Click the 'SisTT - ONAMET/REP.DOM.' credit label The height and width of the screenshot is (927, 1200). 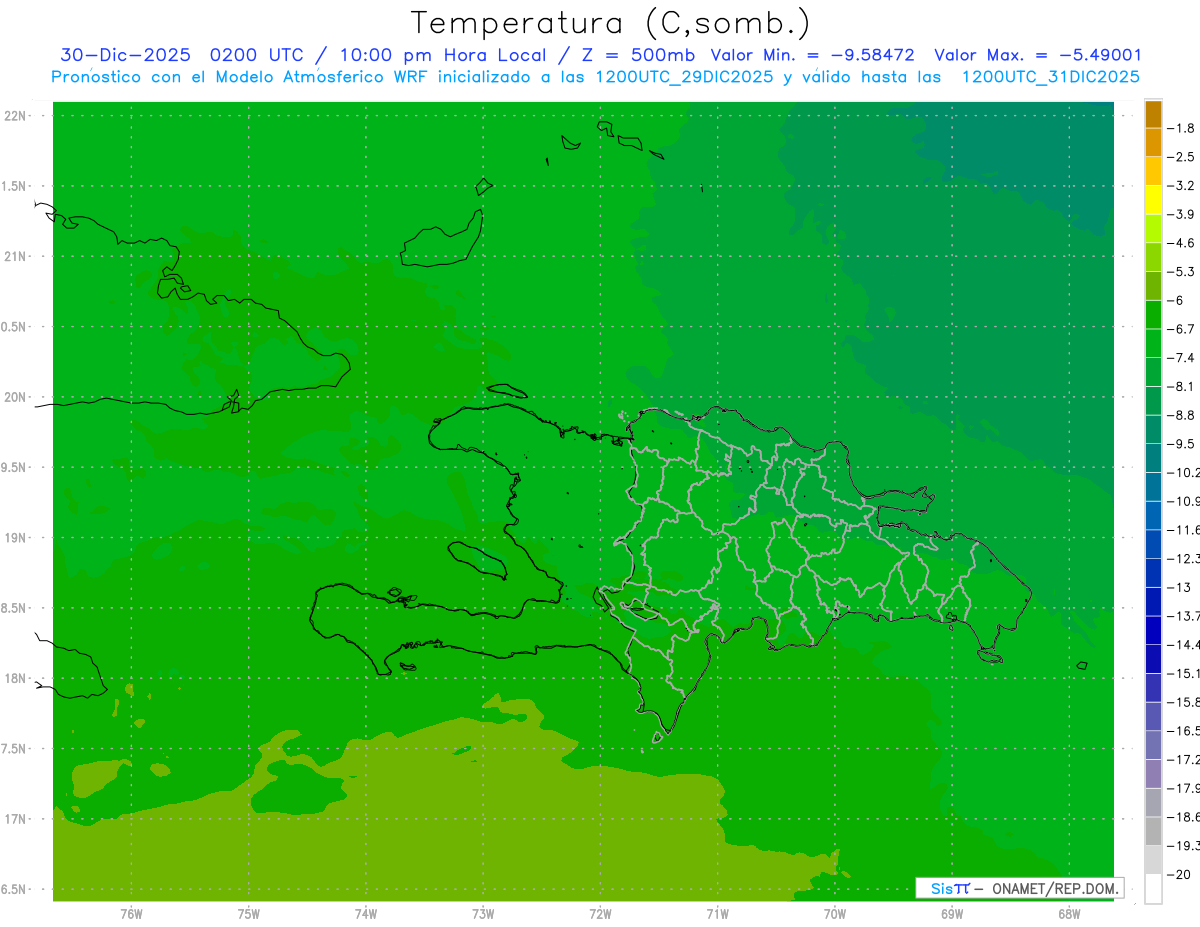tap(1020, 888)
